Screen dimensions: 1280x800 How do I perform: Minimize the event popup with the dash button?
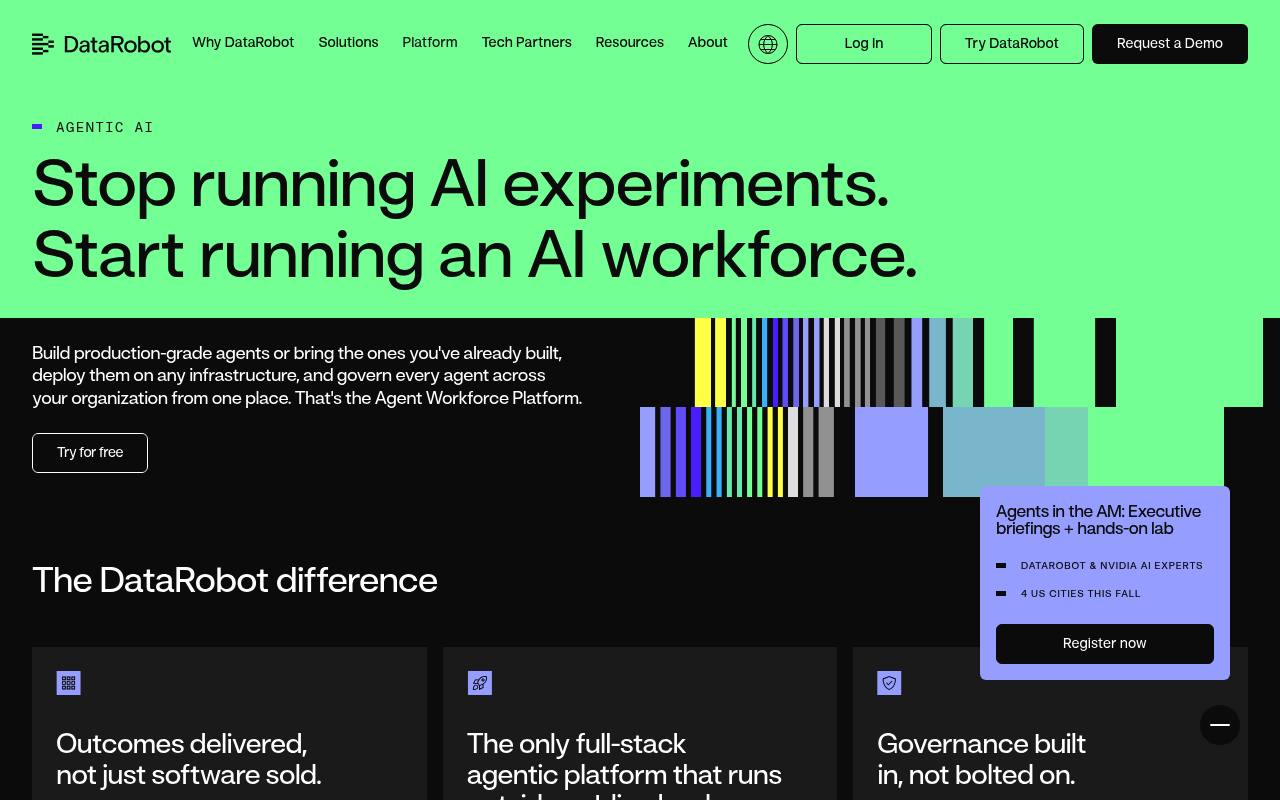coord(1220,725)
